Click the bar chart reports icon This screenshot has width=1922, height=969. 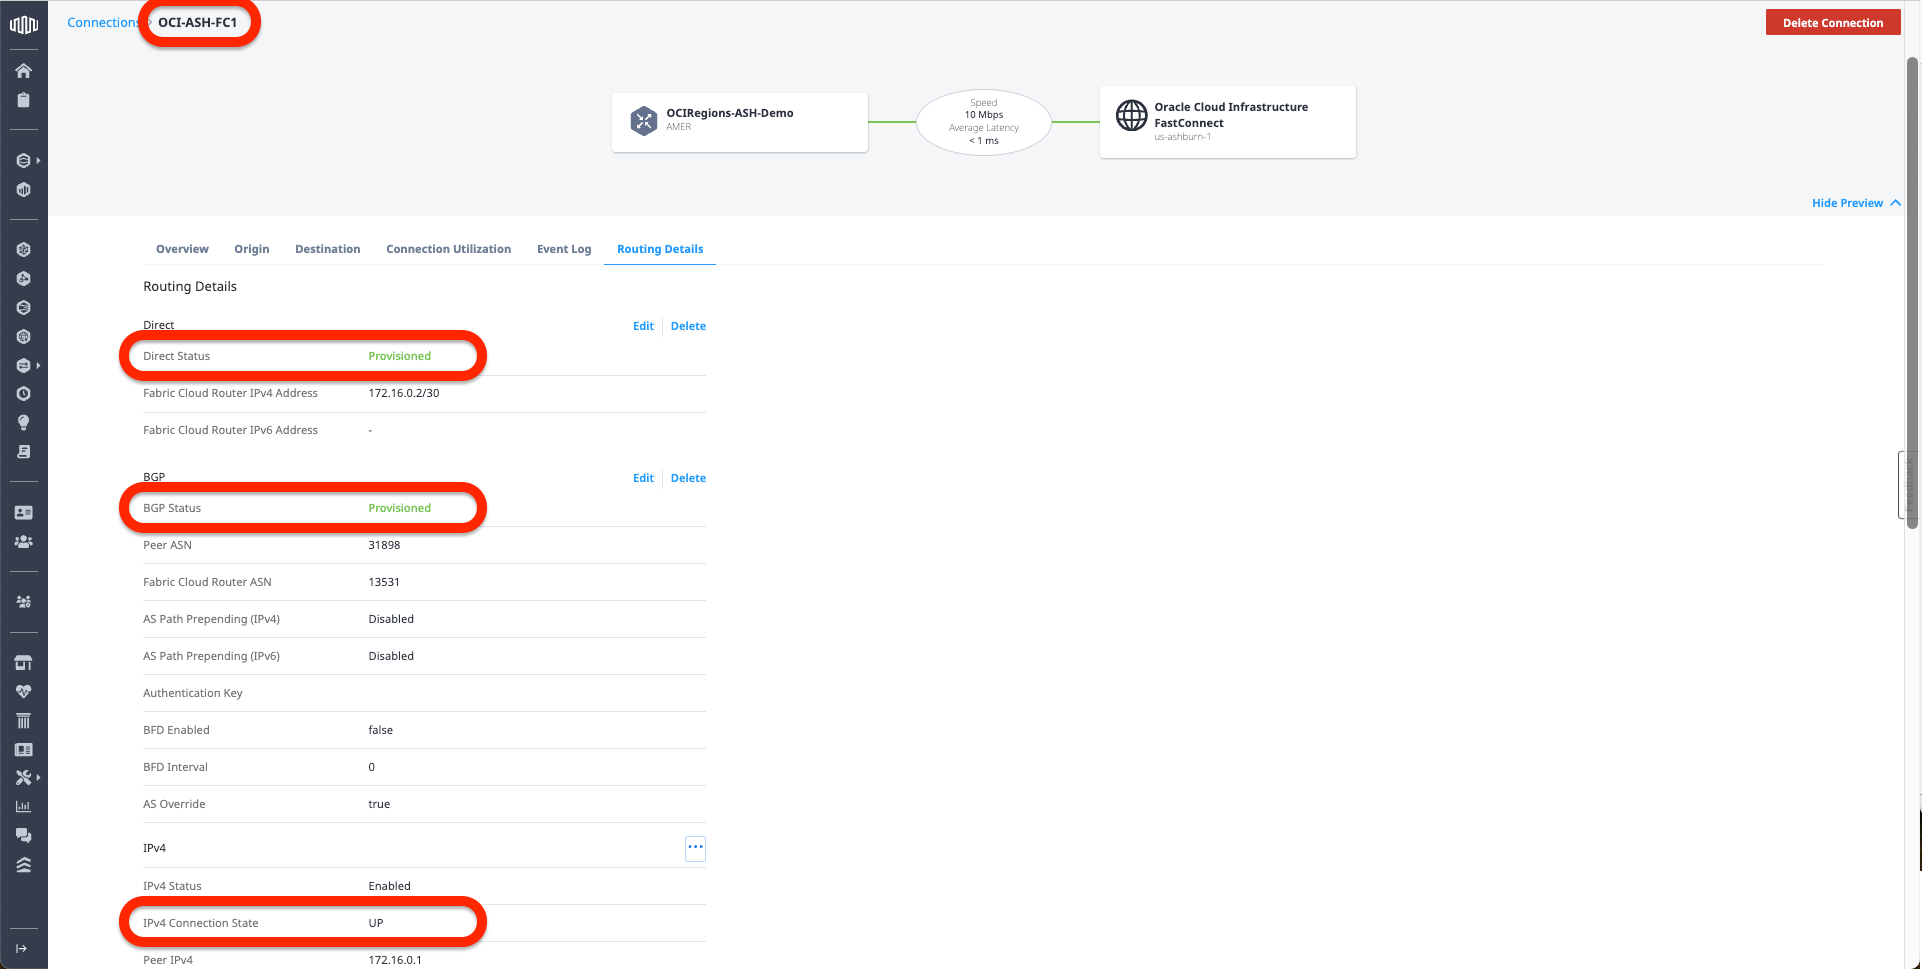(23, 807)
